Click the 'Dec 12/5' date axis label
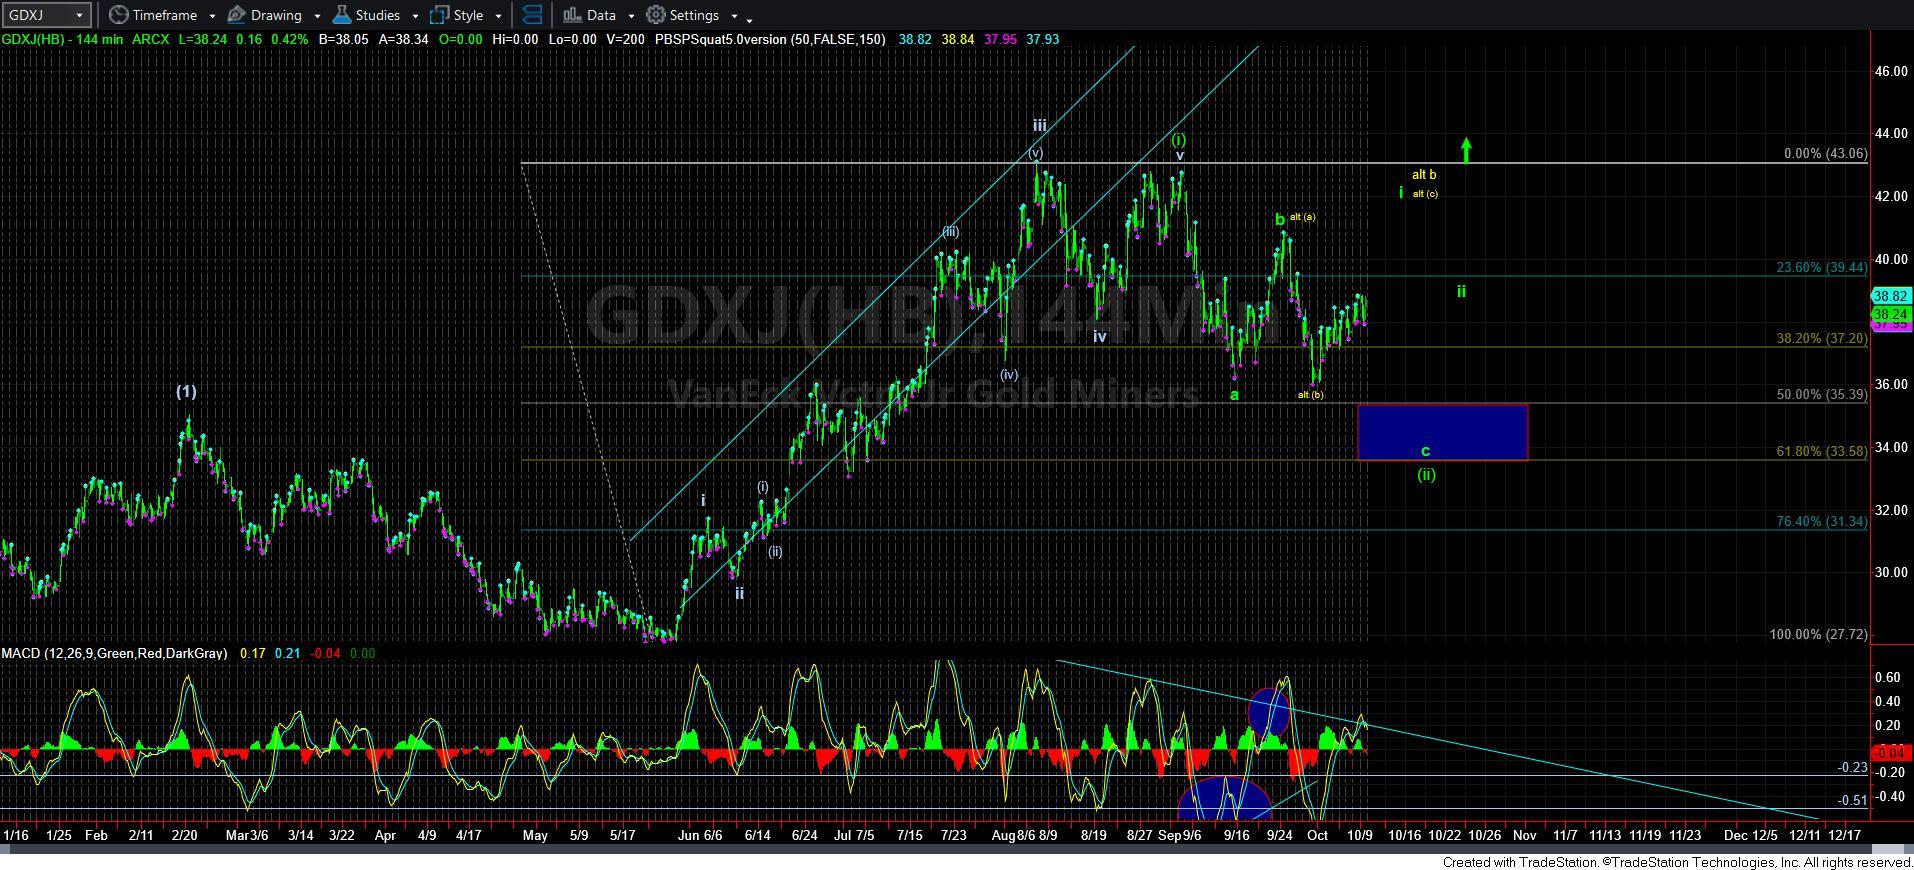The image size is (1914, 870). [x=1751, y=835]
